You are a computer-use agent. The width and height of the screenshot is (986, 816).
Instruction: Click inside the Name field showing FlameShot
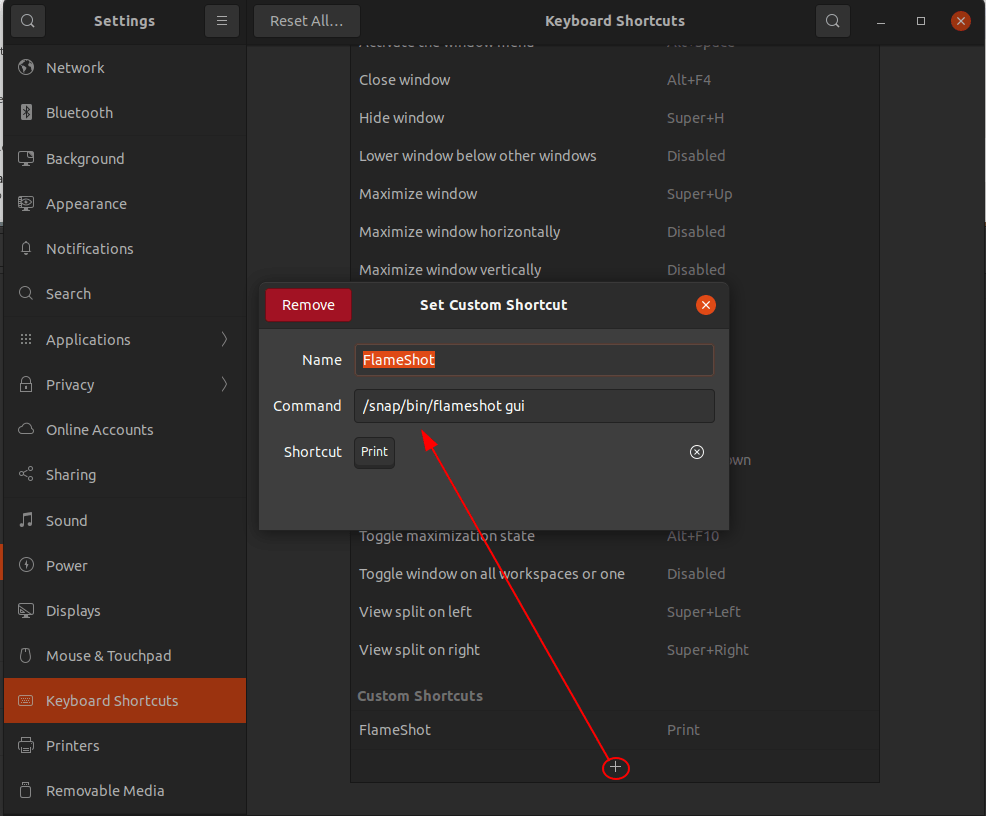click(534, 360)
